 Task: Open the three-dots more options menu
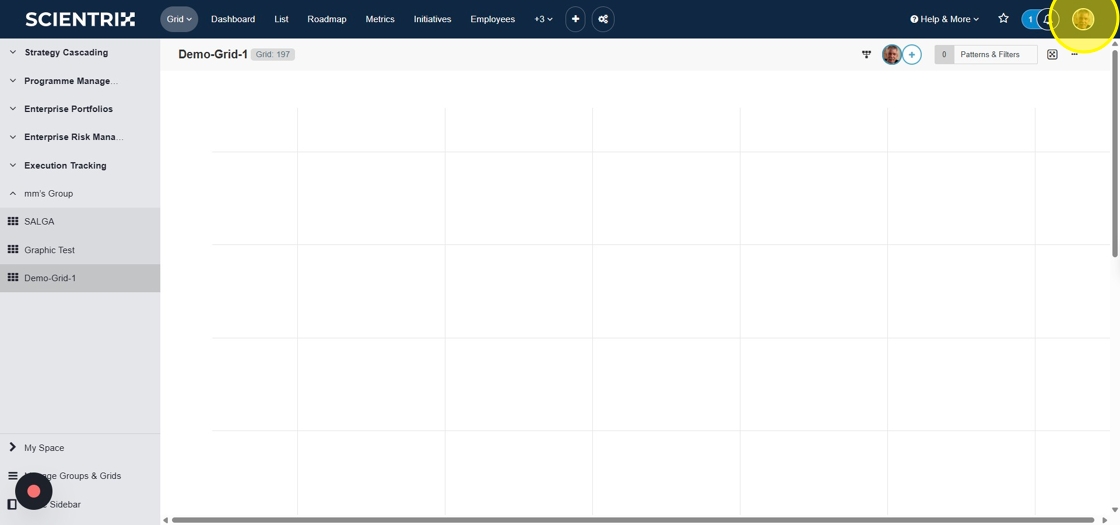1075,55
